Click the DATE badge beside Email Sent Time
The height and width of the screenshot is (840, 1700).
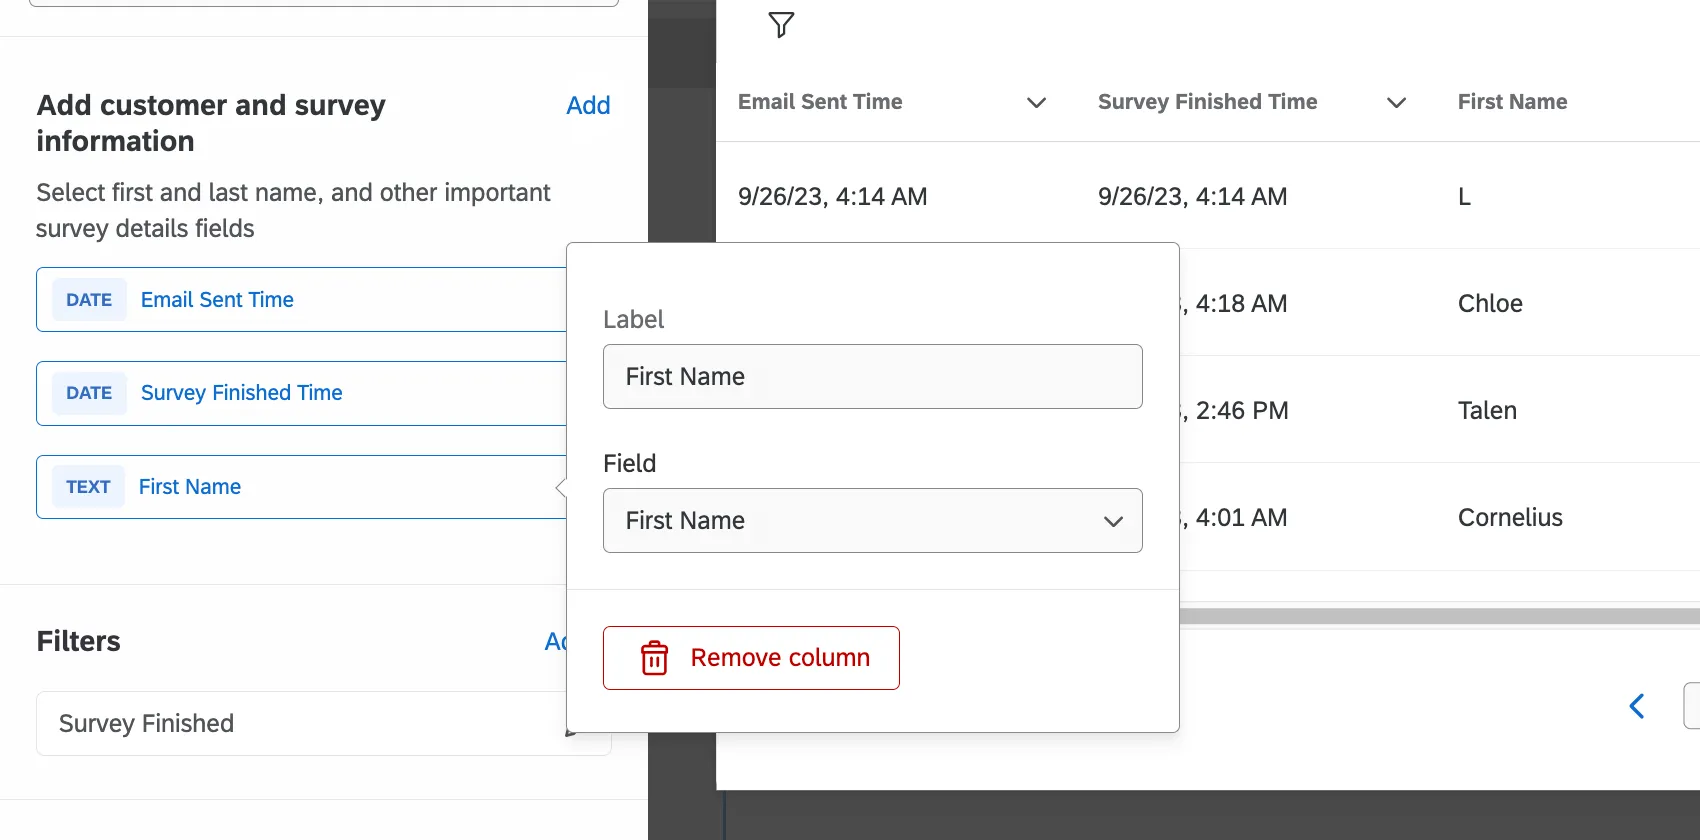tap(89, 300)
